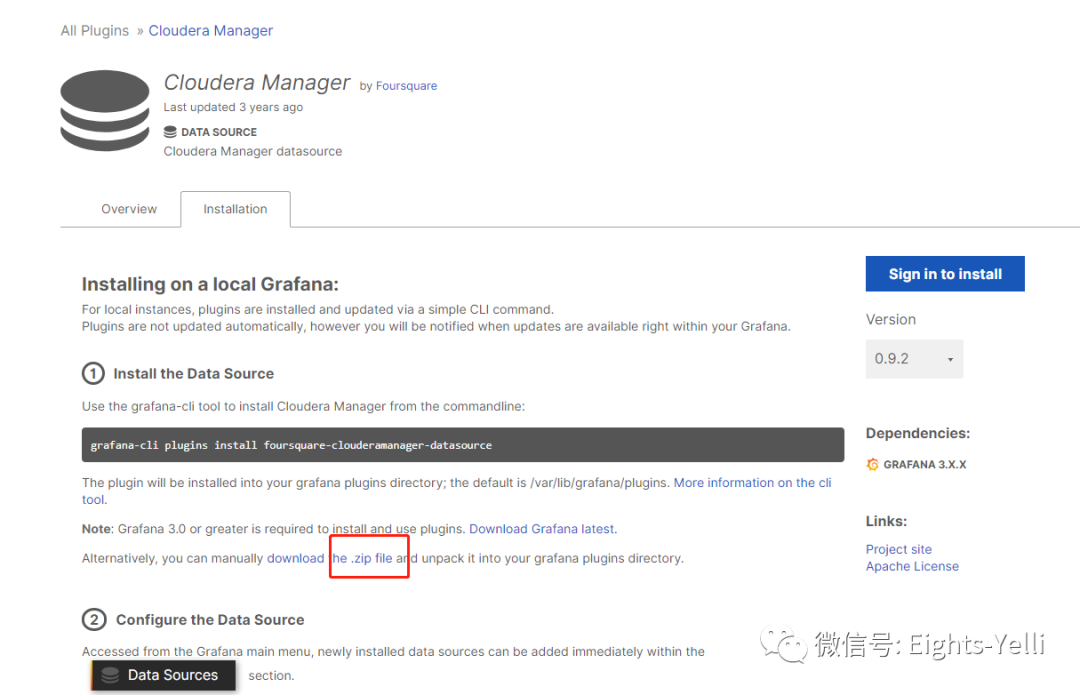This screenshot has width=1080, height=695.
Task: Follow More information on the cli tool link
Action: [x=752, y=483]
